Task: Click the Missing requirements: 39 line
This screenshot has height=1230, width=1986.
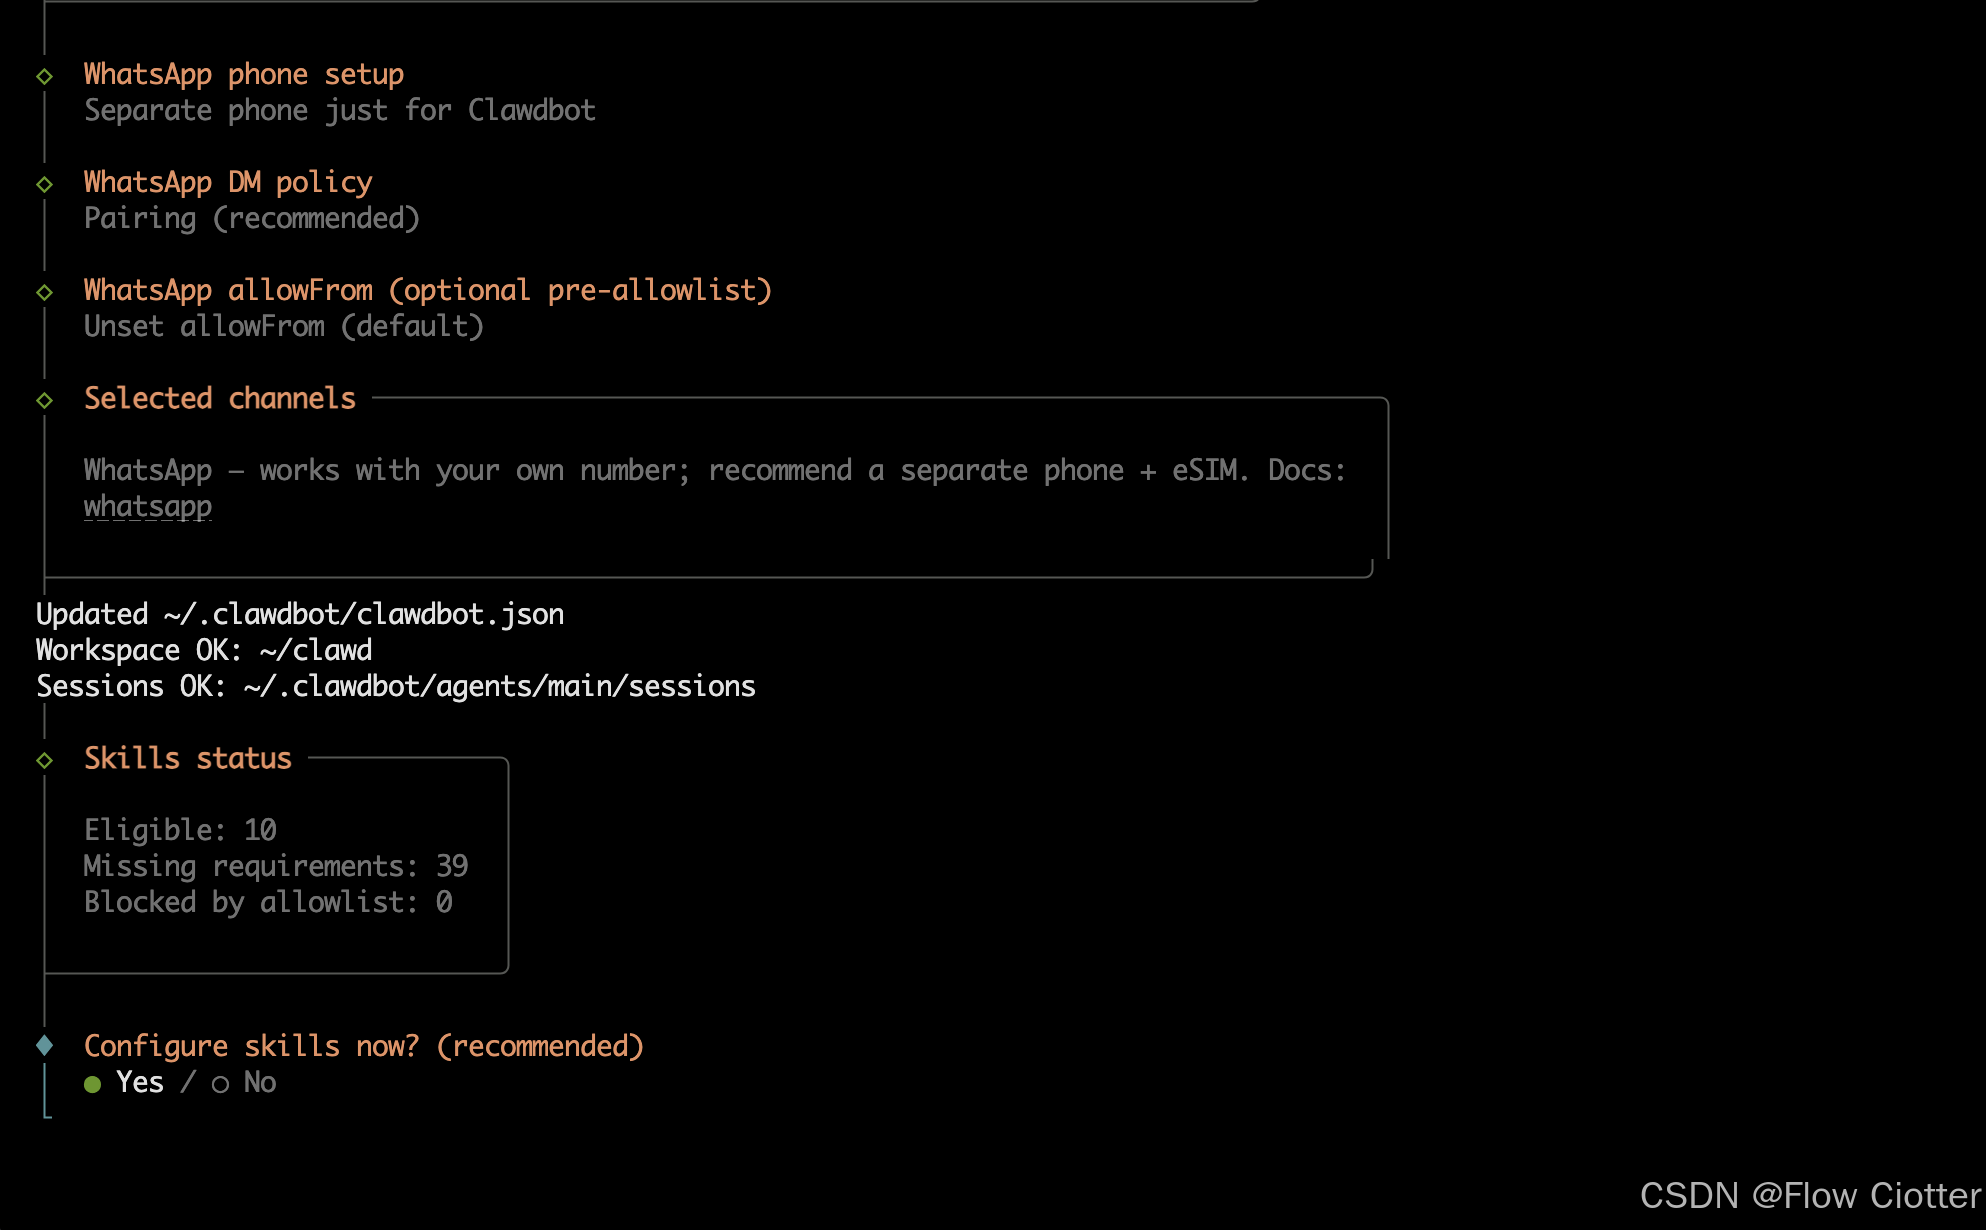Action: [x=276, y=866]
